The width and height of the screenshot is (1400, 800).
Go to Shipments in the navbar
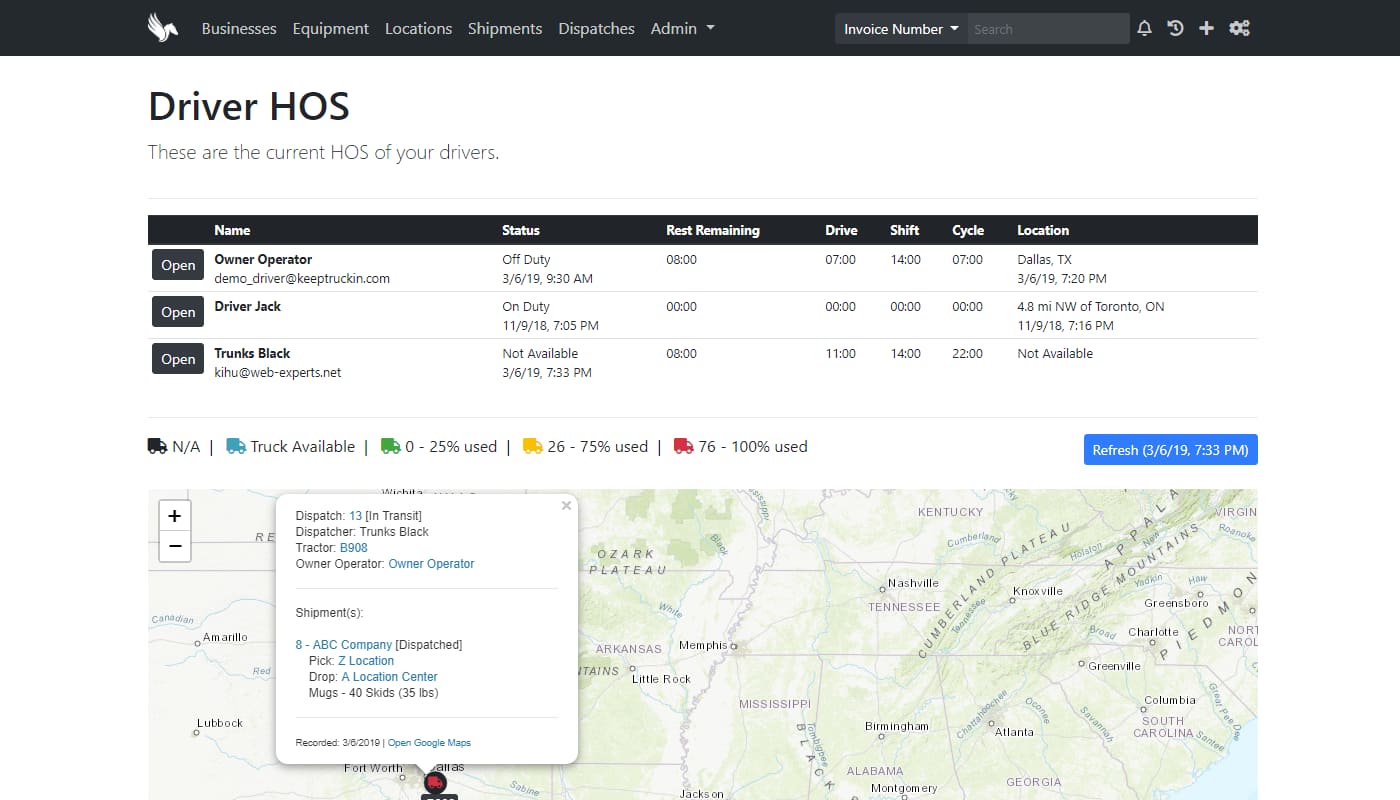505,29
